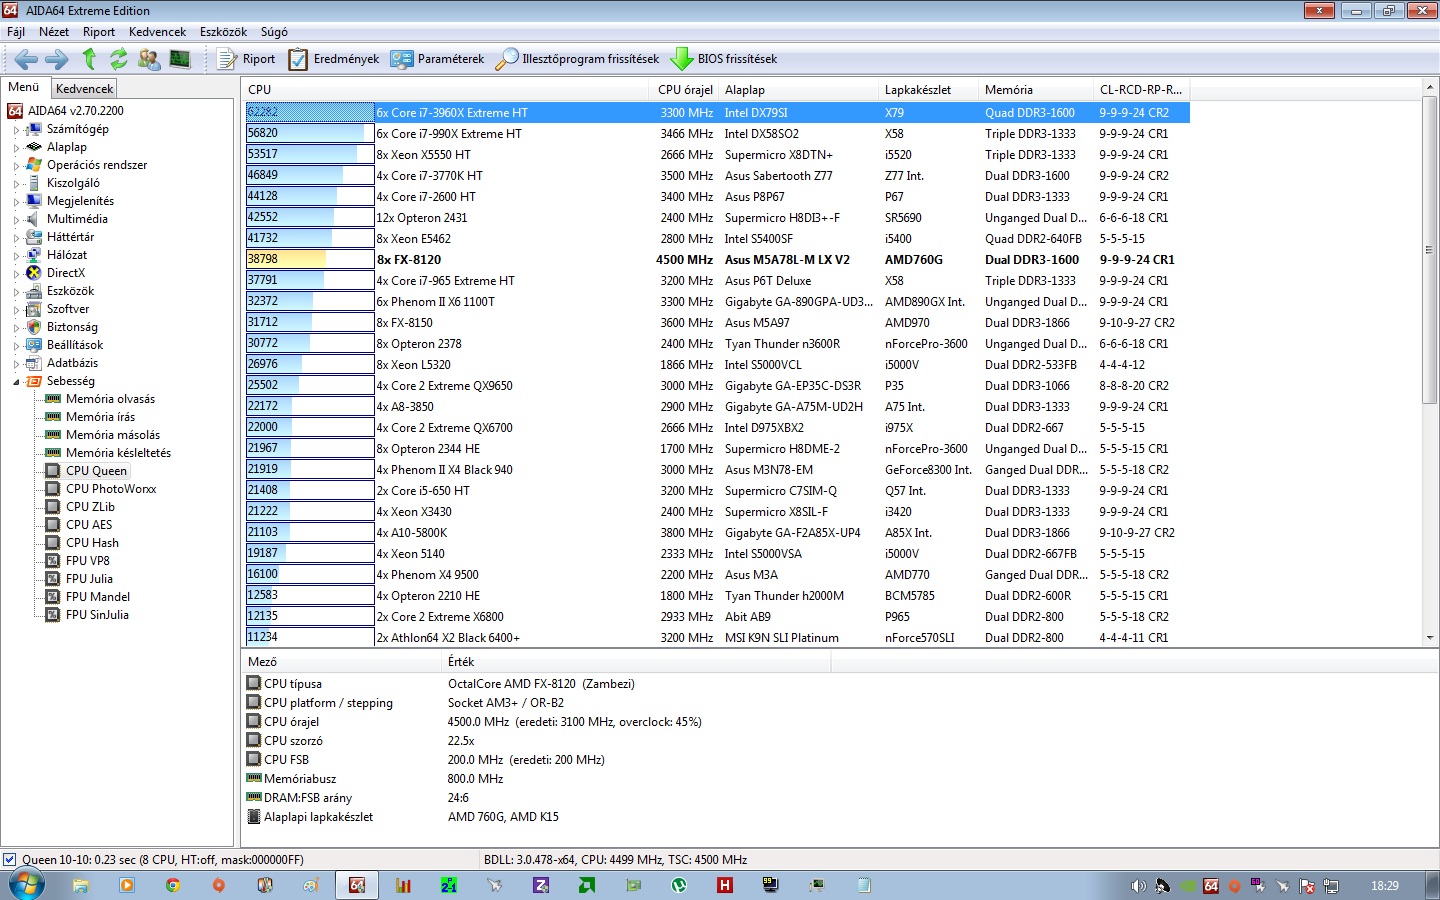The height and width of the screenshot is (900, 1440).
Task: Select CPU AES benchmark
Action: [x=89, y=525]
